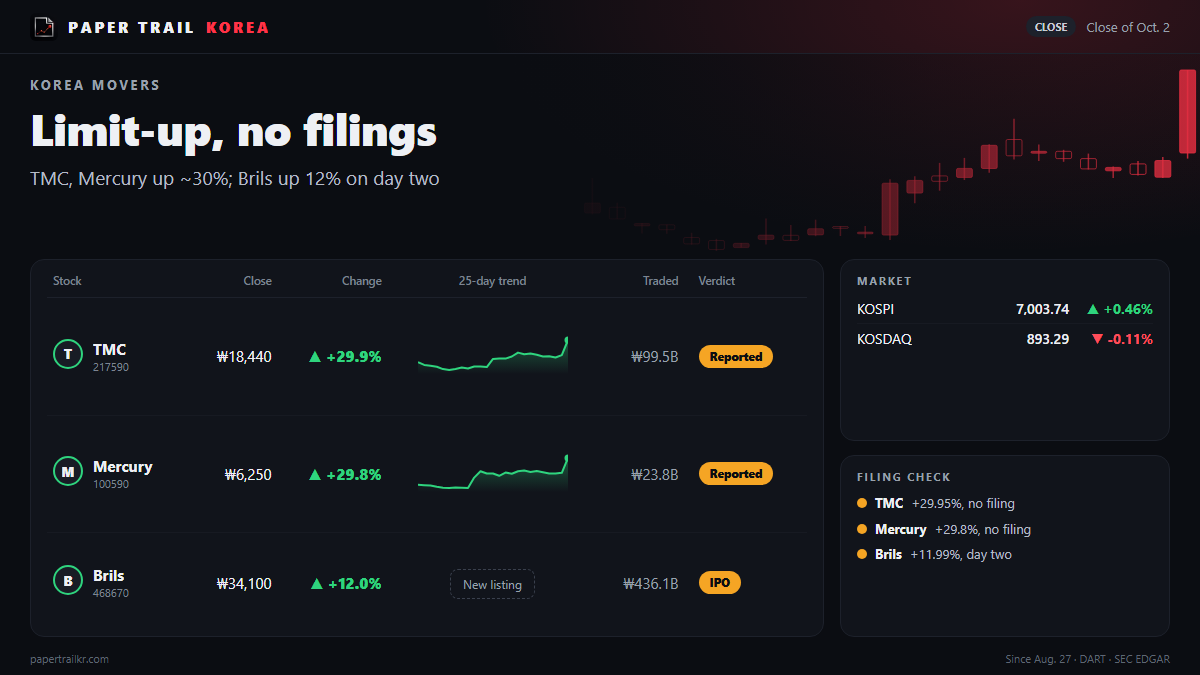This screenshot has height=675, width=1200.
Task: Click the Reported verdict badge for TMC
Action: [736, 357]
